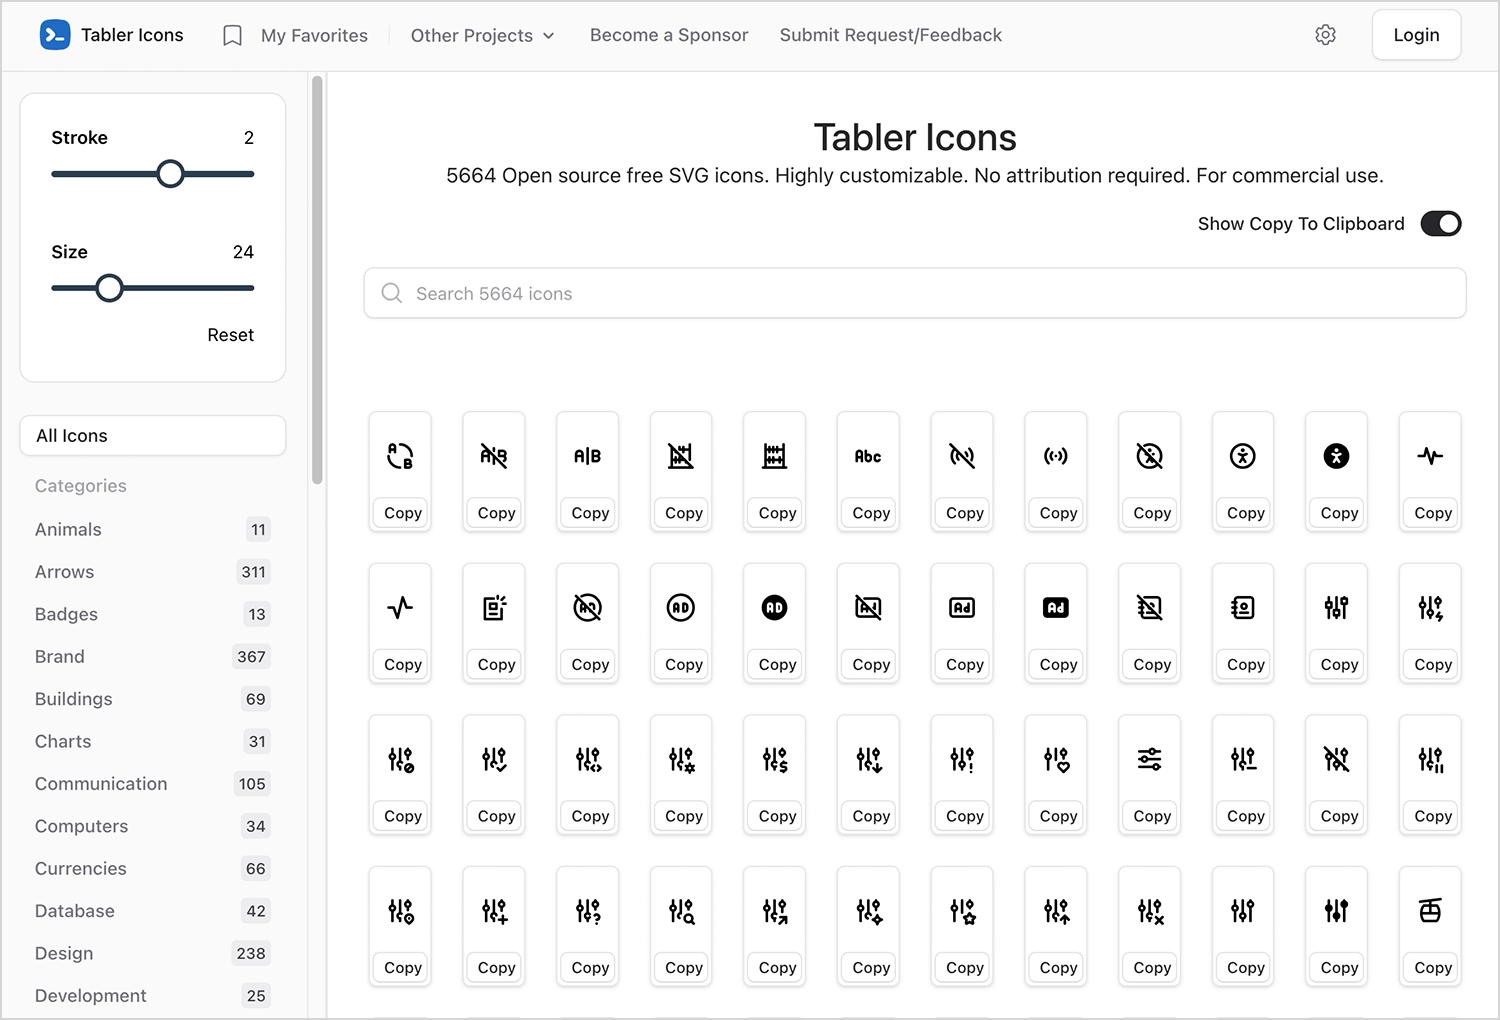Open the settings gear in header
This screenshot has width=1500, height=1020.
click(1326, 35)
